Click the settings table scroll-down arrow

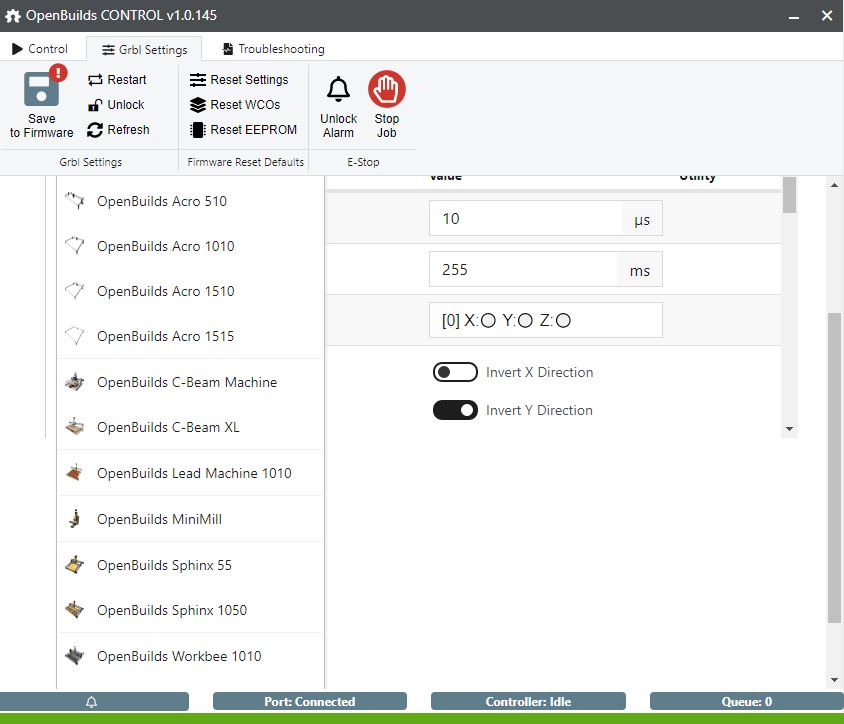790,429
